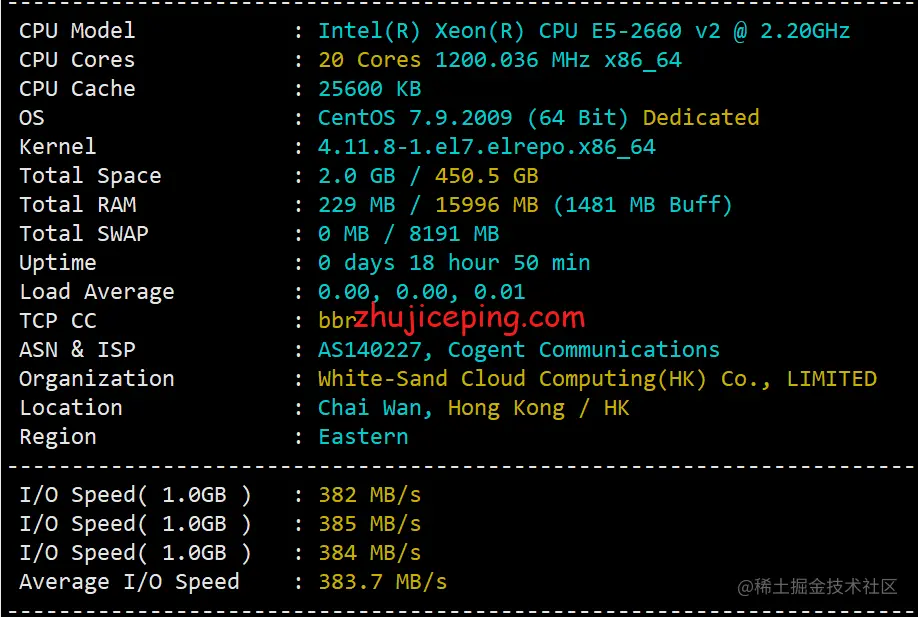Select the '382 MB/s' I/O speed
The height and width of the screenshot is (617, 918).
point(369,495)
